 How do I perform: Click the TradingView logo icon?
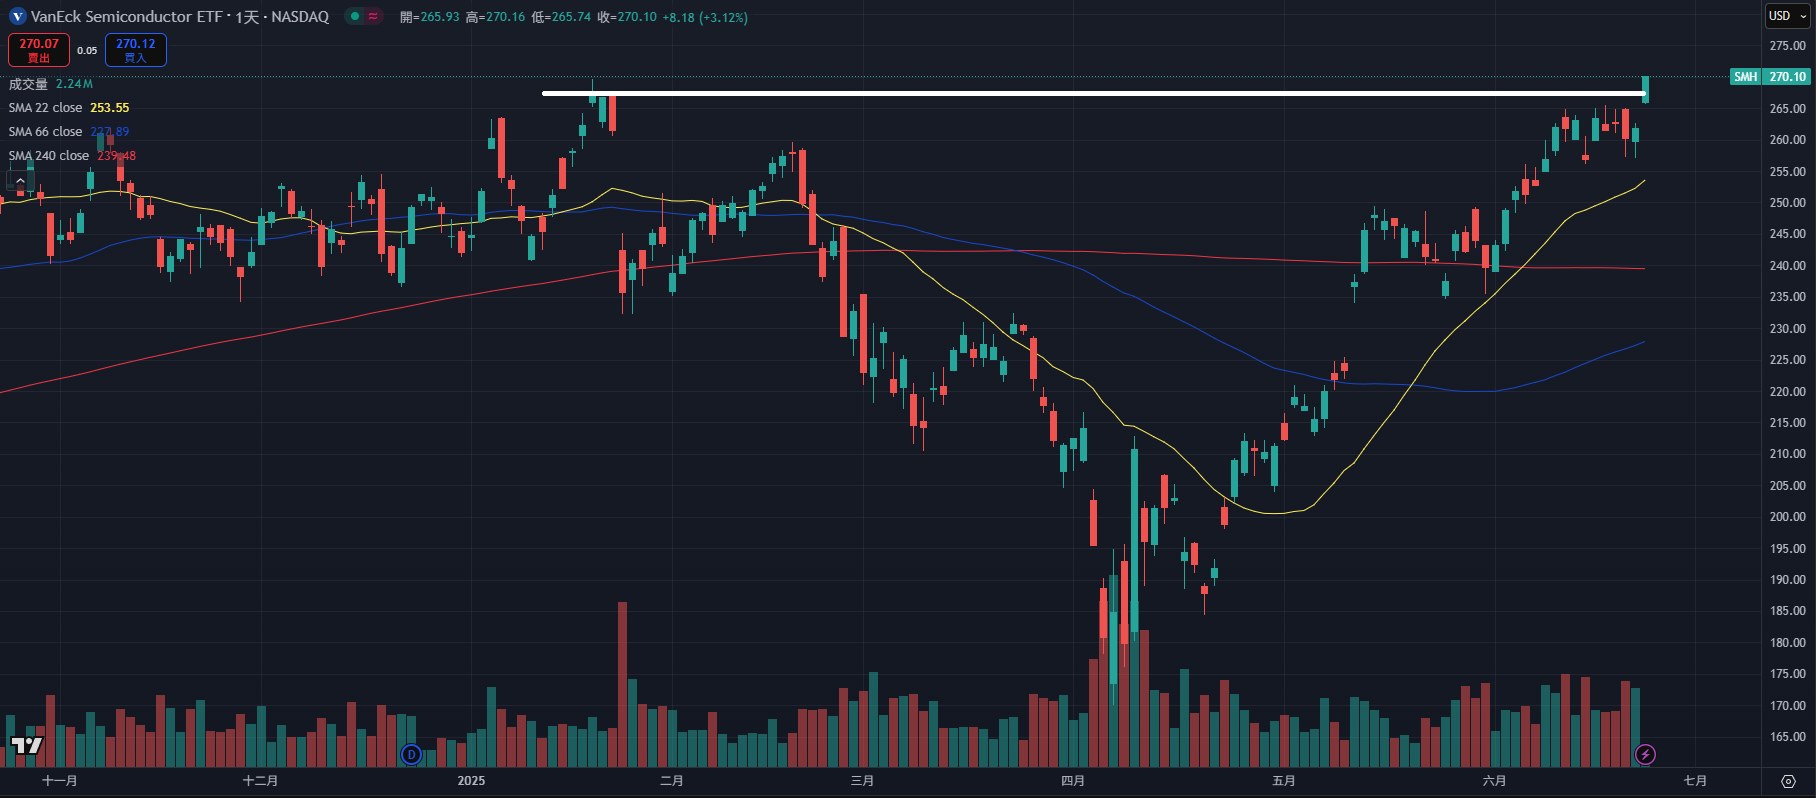pos(27,745)
